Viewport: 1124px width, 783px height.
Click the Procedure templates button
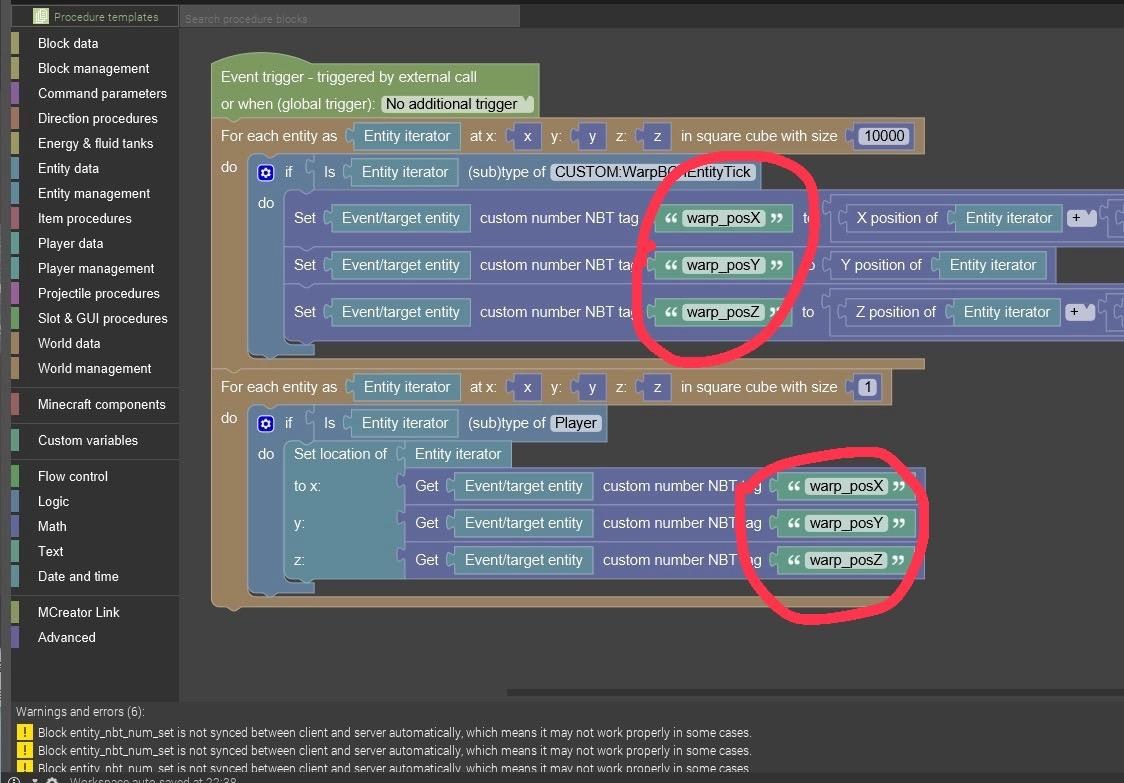pyautogui.click(x=105, y=17)
